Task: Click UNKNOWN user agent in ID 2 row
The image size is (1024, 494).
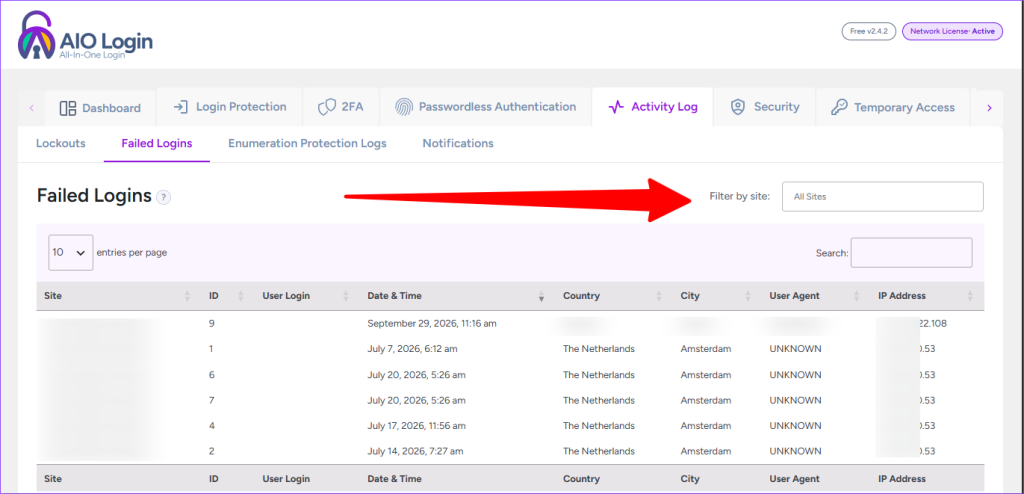Action: click(795, 451)
